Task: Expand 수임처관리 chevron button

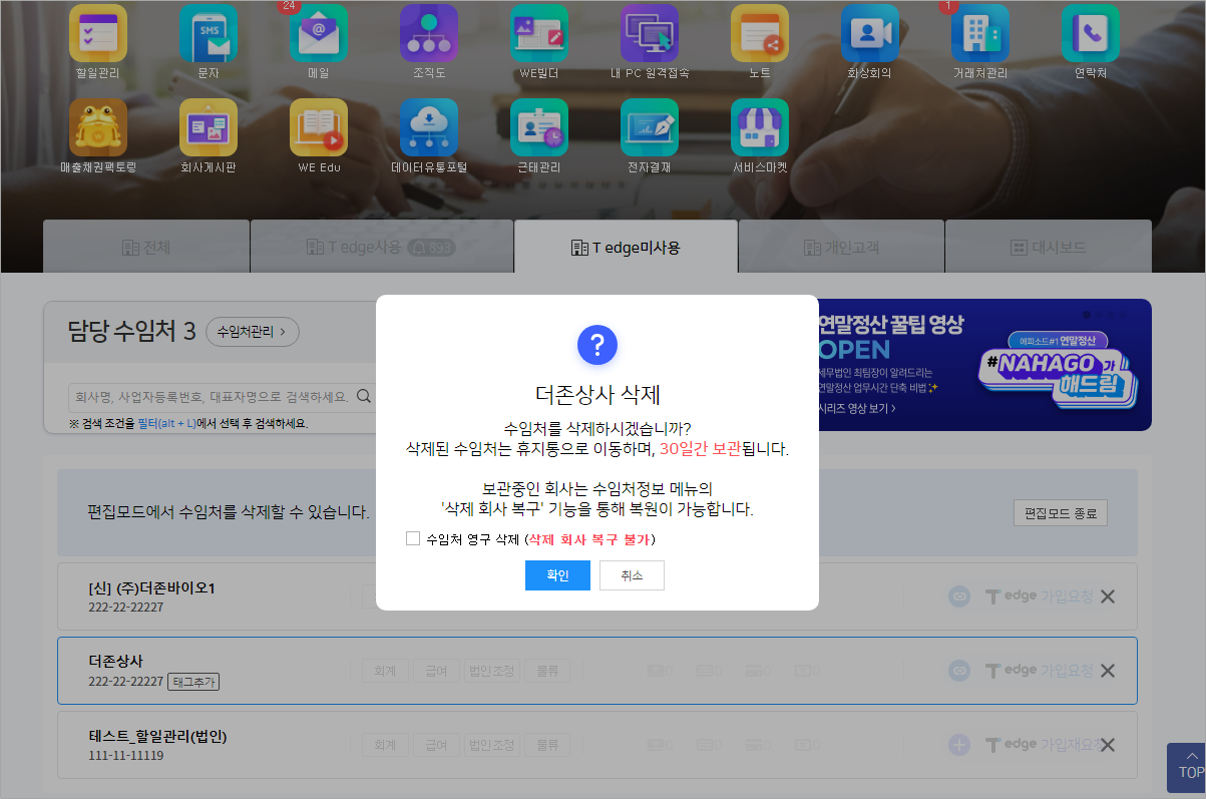Action: point(252,332)
